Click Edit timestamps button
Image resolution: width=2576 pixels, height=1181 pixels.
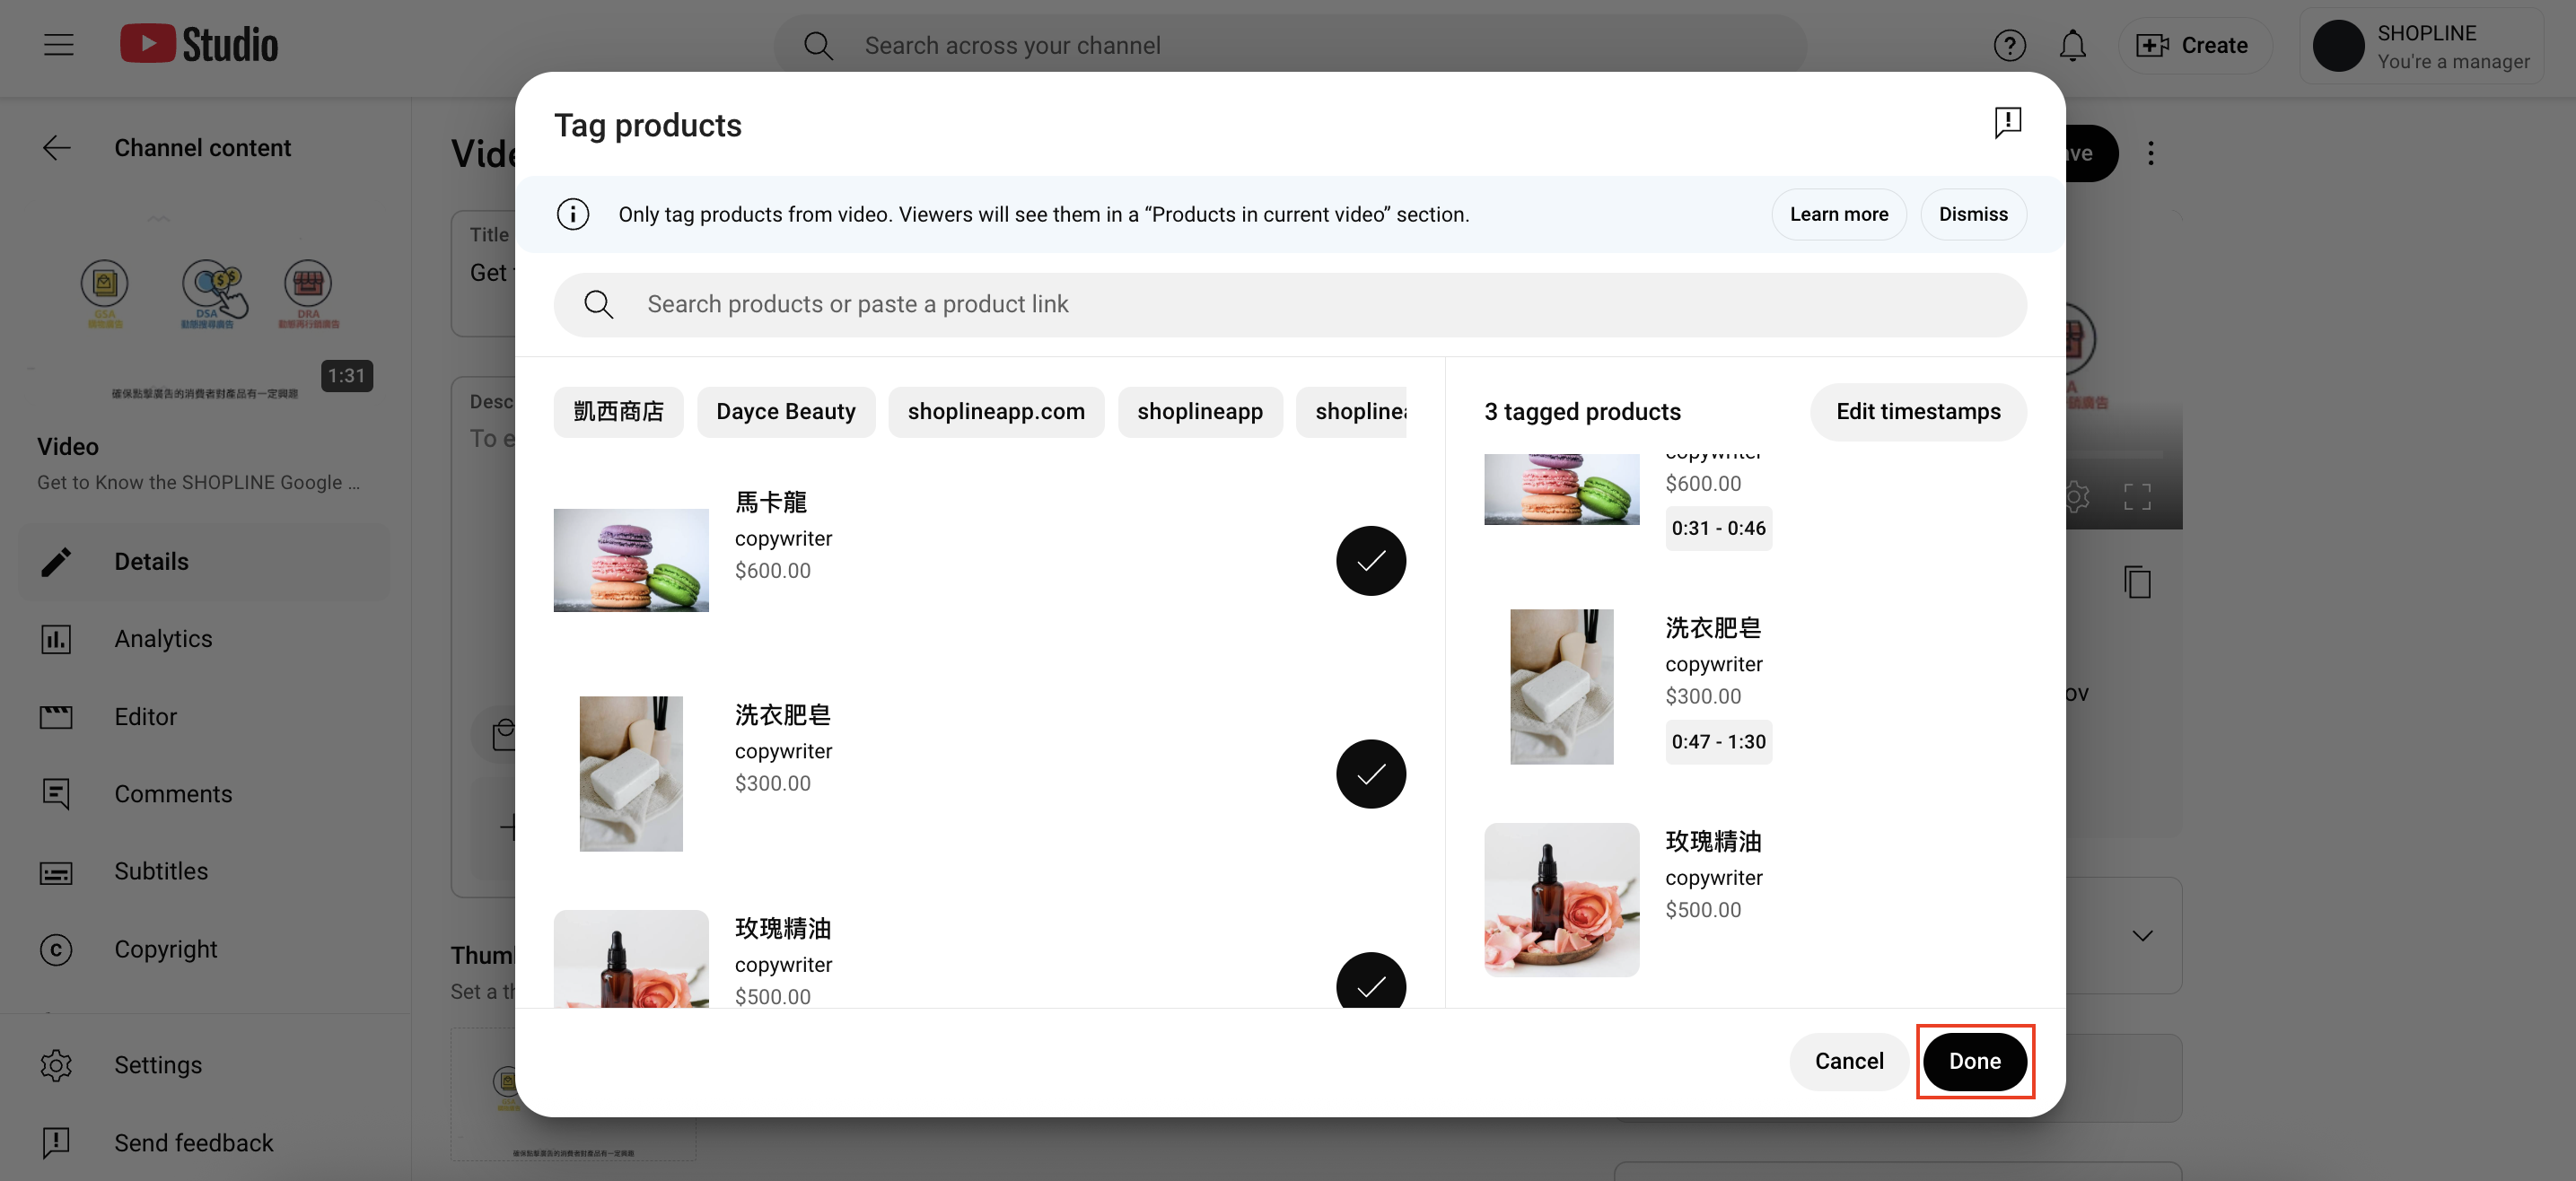(1918, 412)
